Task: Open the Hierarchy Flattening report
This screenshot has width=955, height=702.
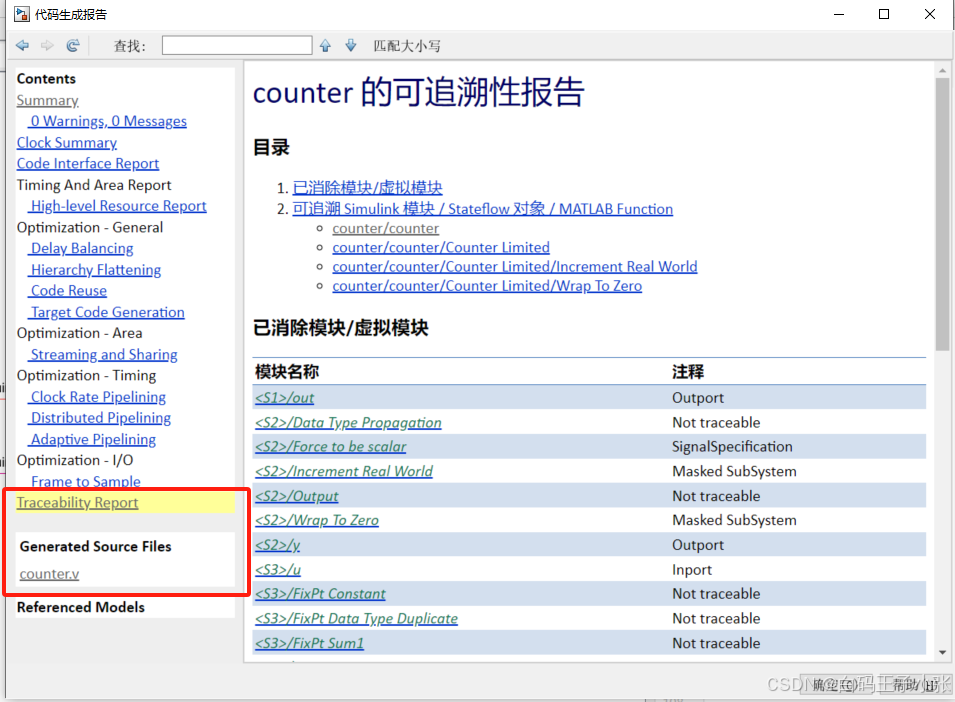Action: (96, 270)
